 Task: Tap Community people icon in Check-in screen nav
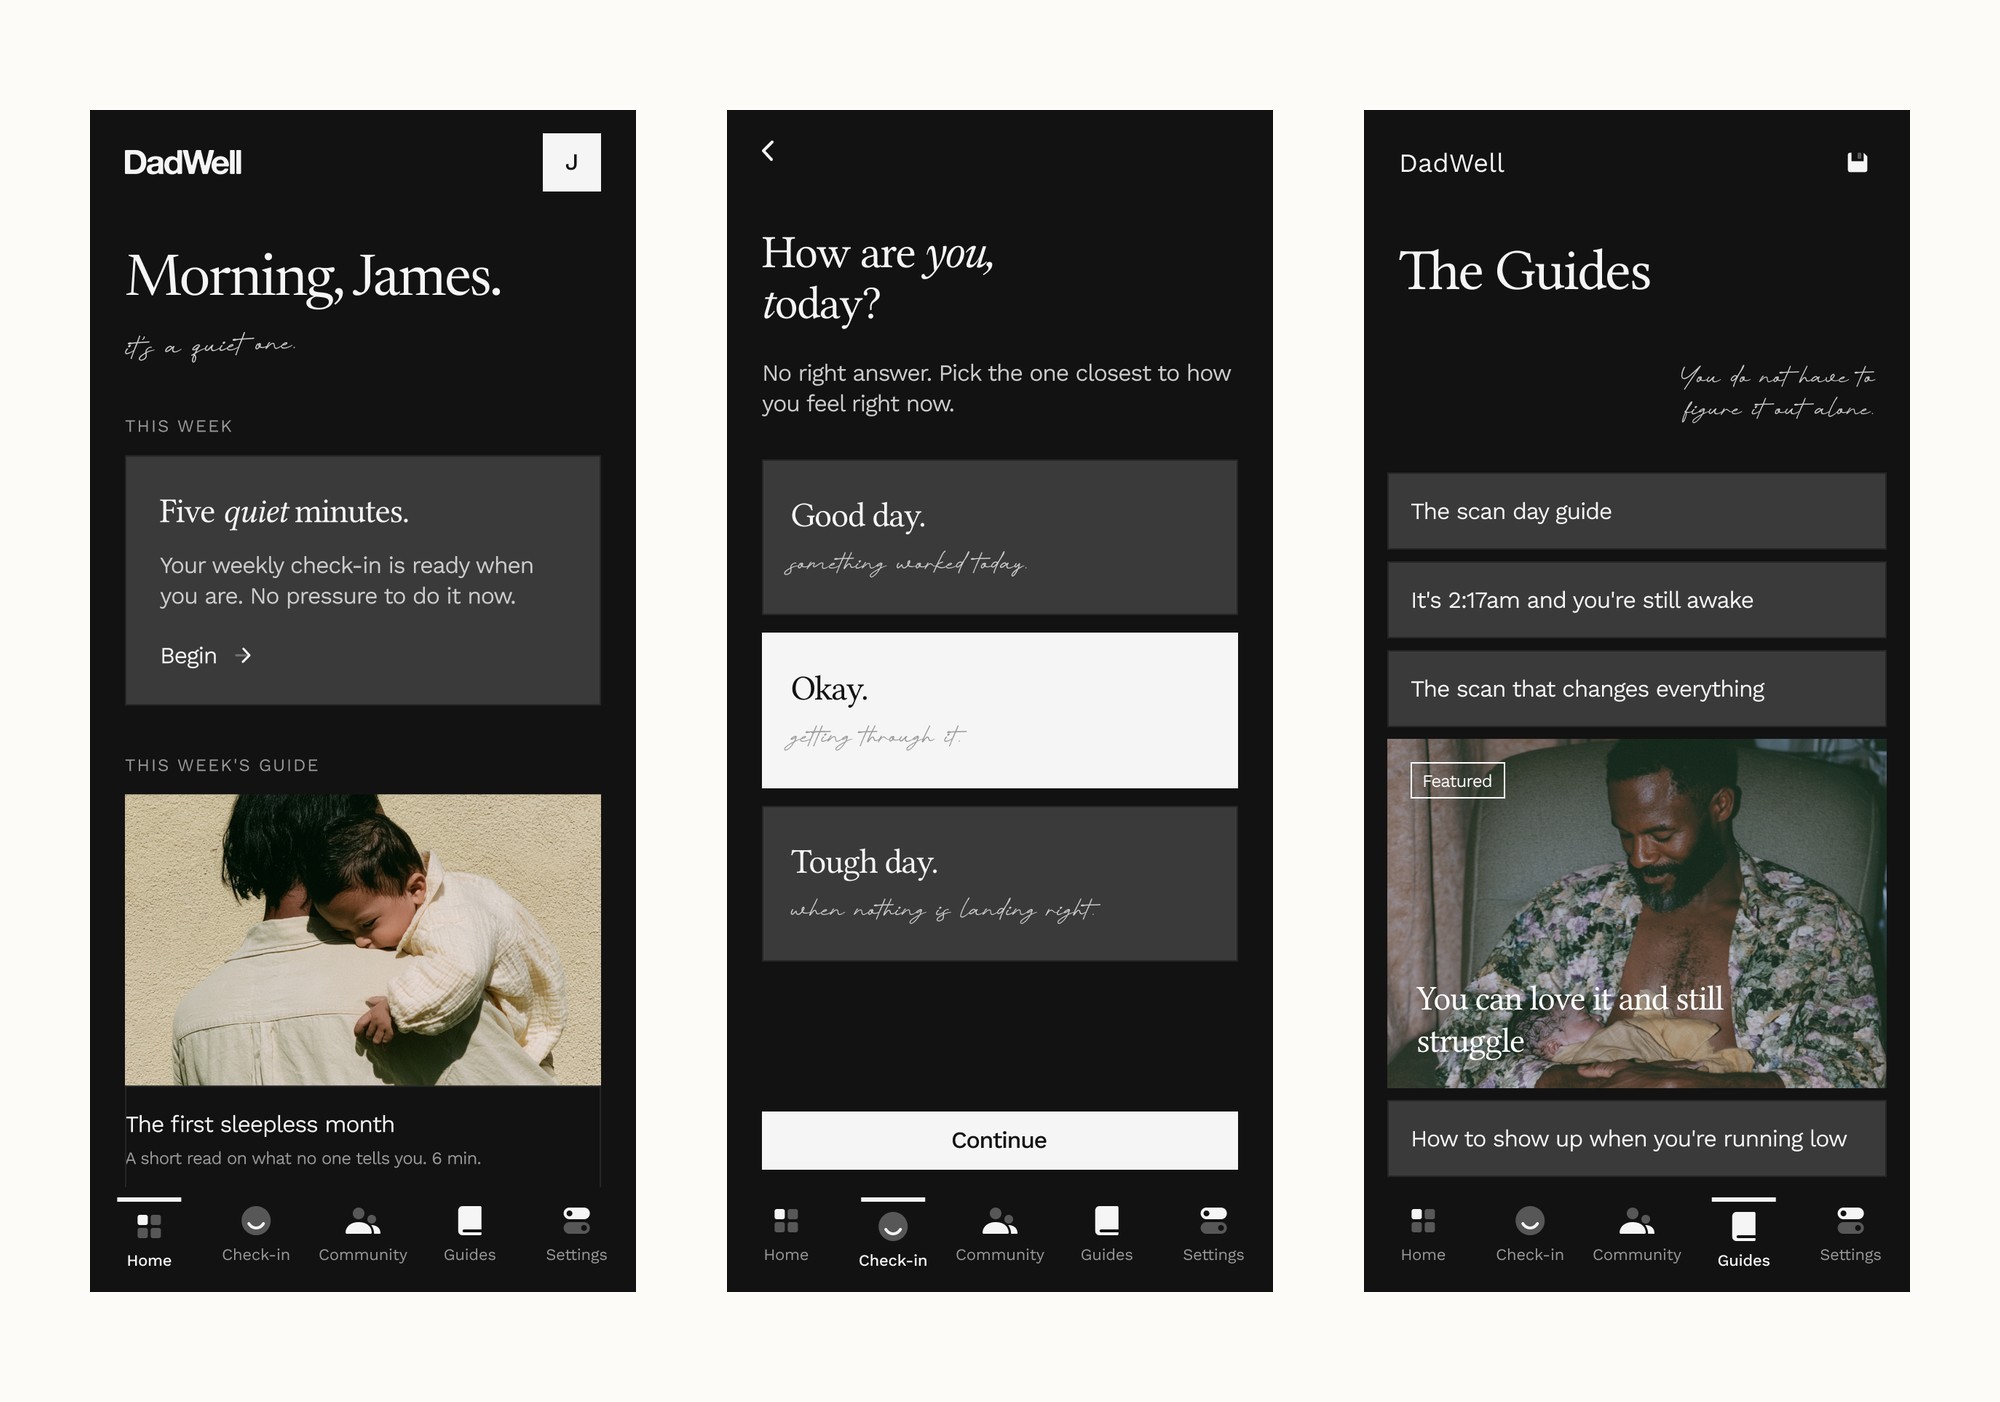click(1000, 1220)
